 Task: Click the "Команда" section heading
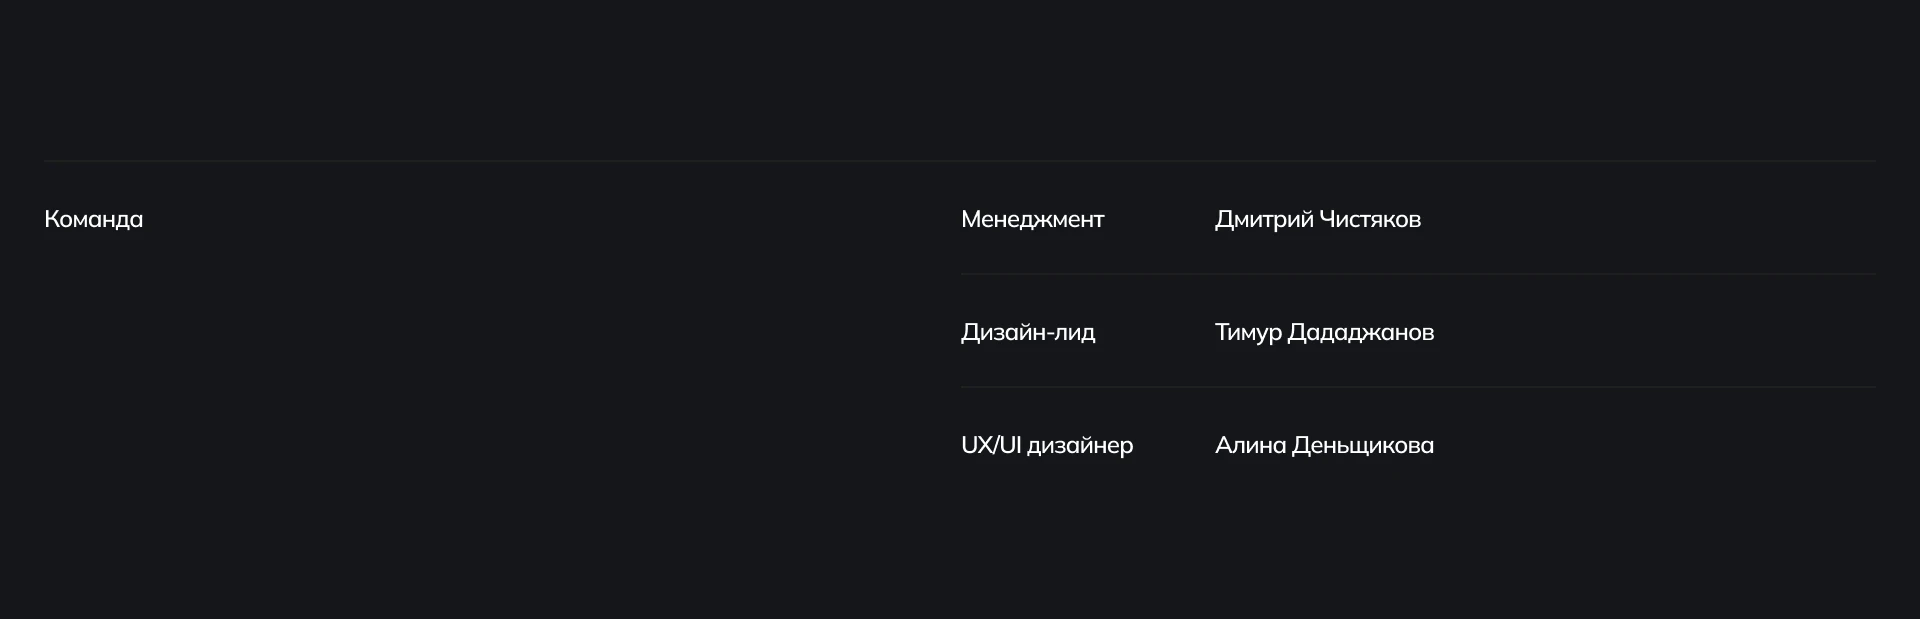[93, 219]
